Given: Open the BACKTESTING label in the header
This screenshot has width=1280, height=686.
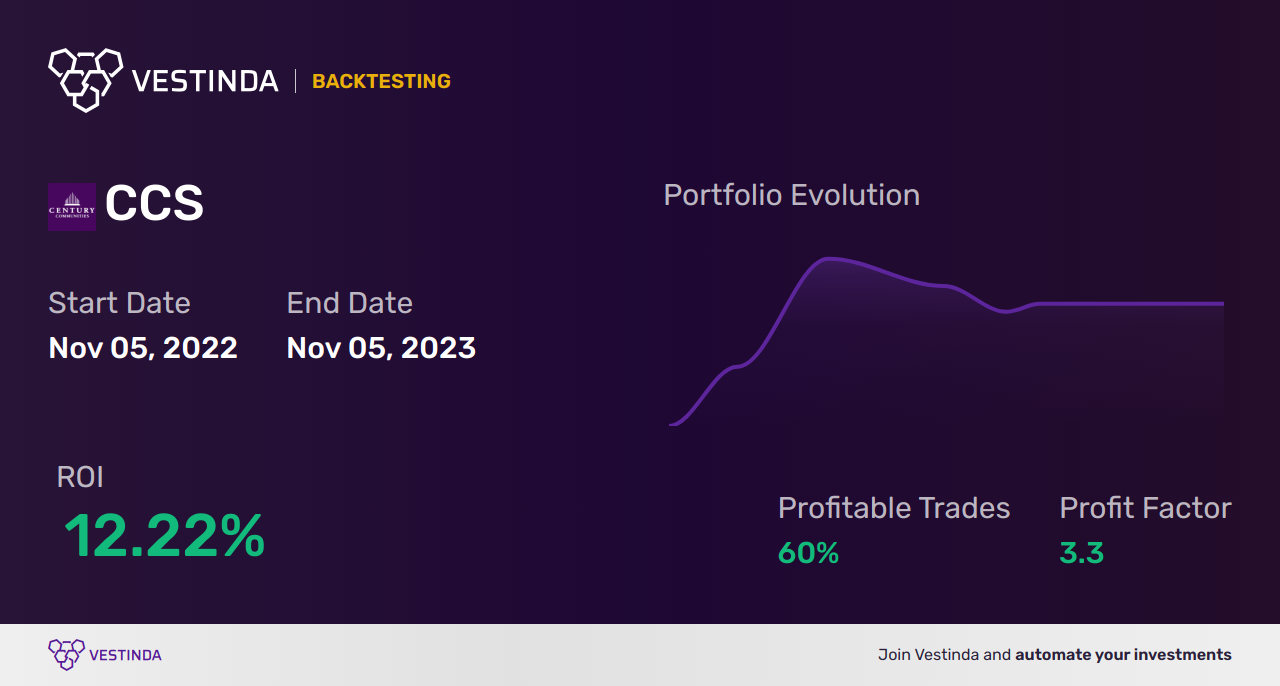Looking at the screenshot, I should coord(381,81).
